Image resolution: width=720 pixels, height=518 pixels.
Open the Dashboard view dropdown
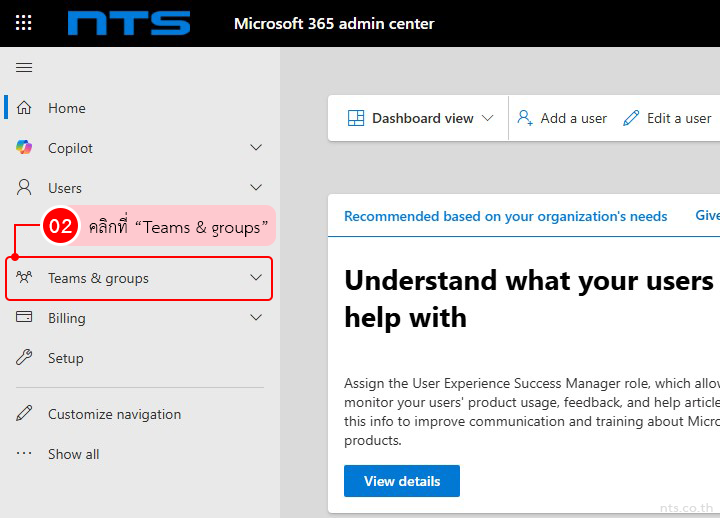tap(420, 118)
